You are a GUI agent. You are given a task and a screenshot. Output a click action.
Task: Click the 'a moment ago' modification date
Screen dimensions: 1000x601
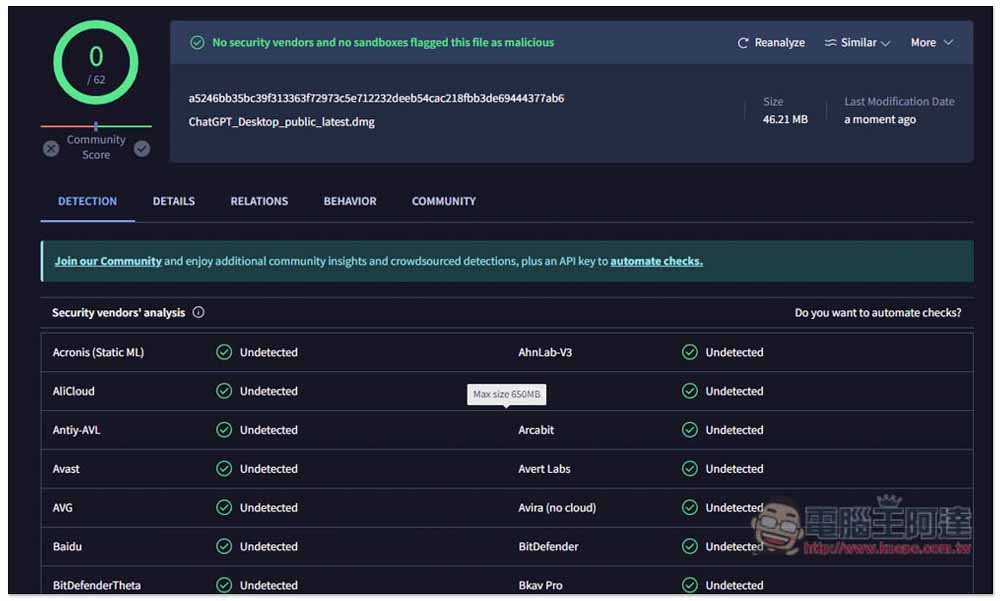880,119
